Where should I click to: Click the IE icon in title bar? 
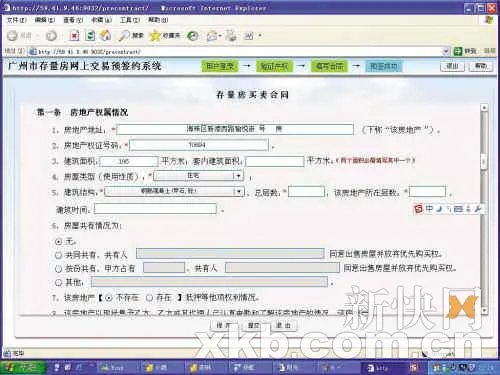pyautogui.click(x=7, y=7)
